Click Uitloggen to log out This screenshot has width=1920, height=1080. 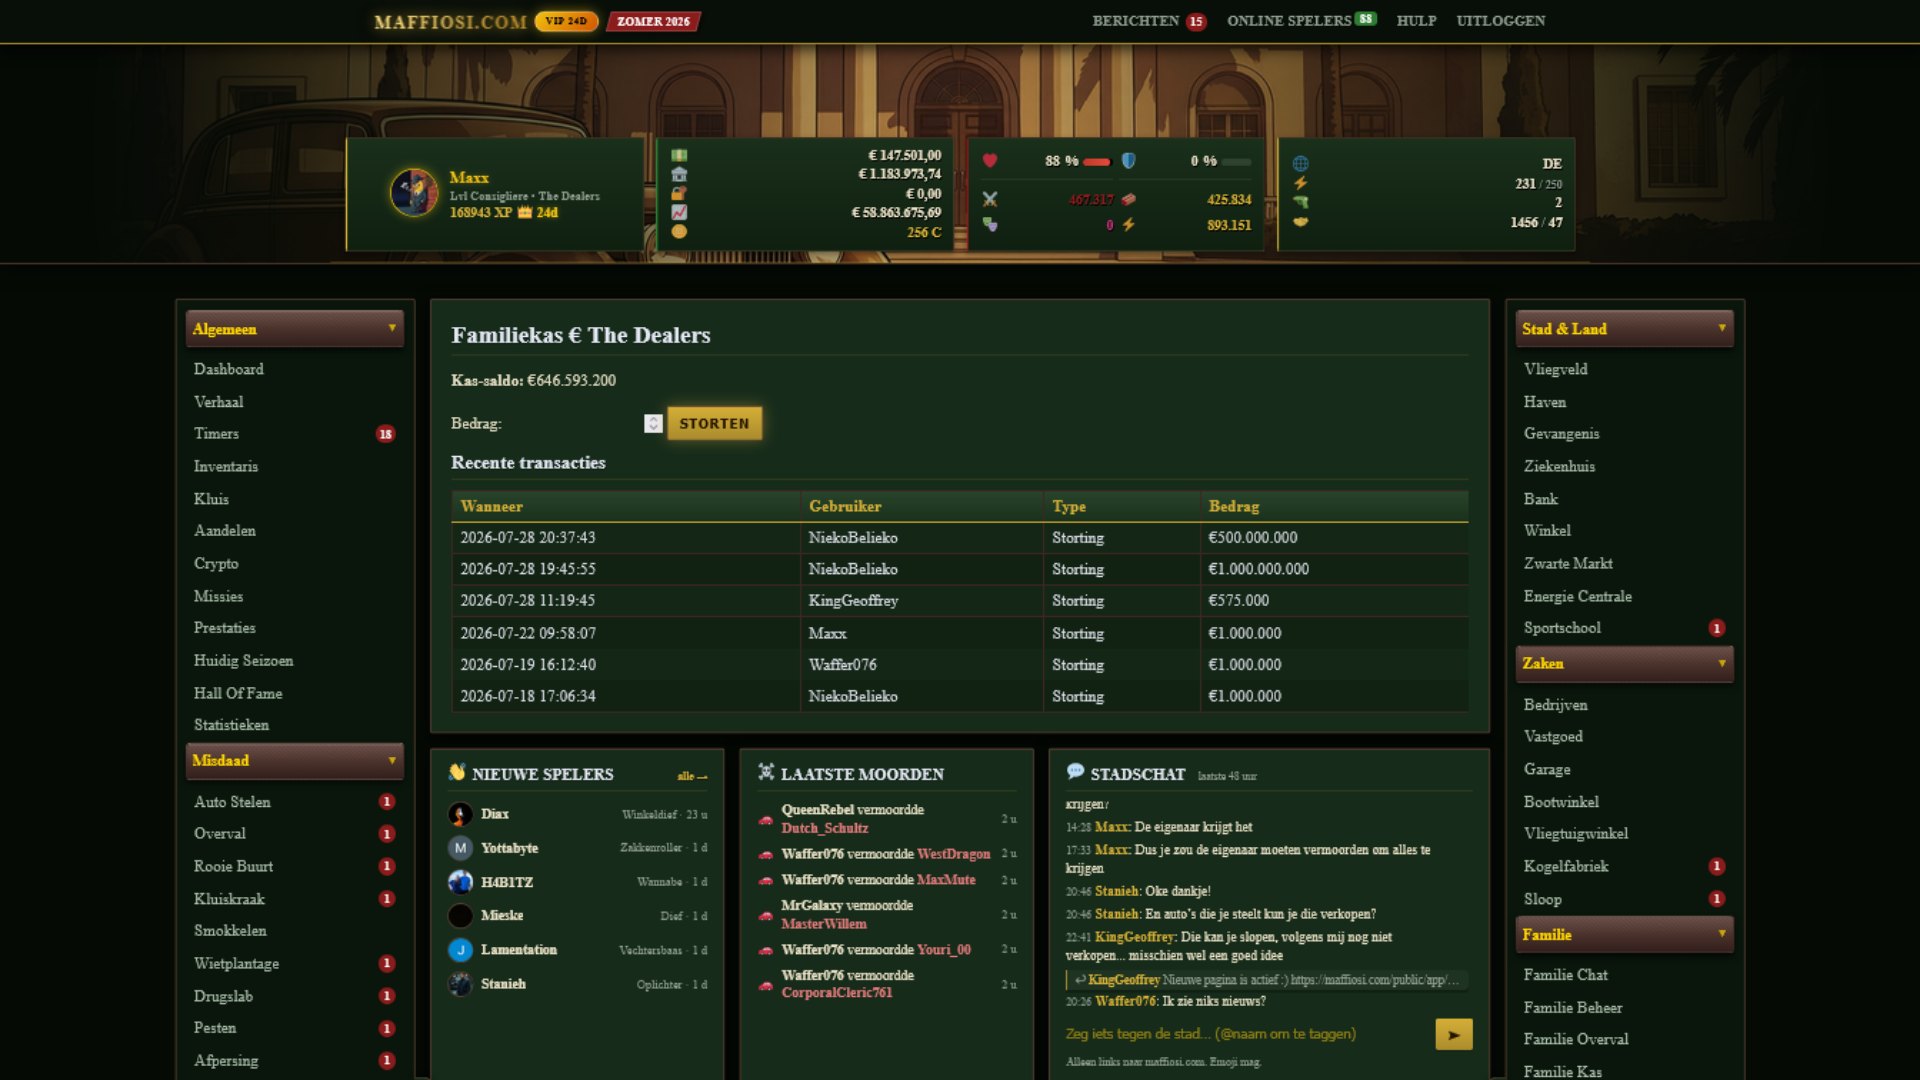pos(1500,21)
